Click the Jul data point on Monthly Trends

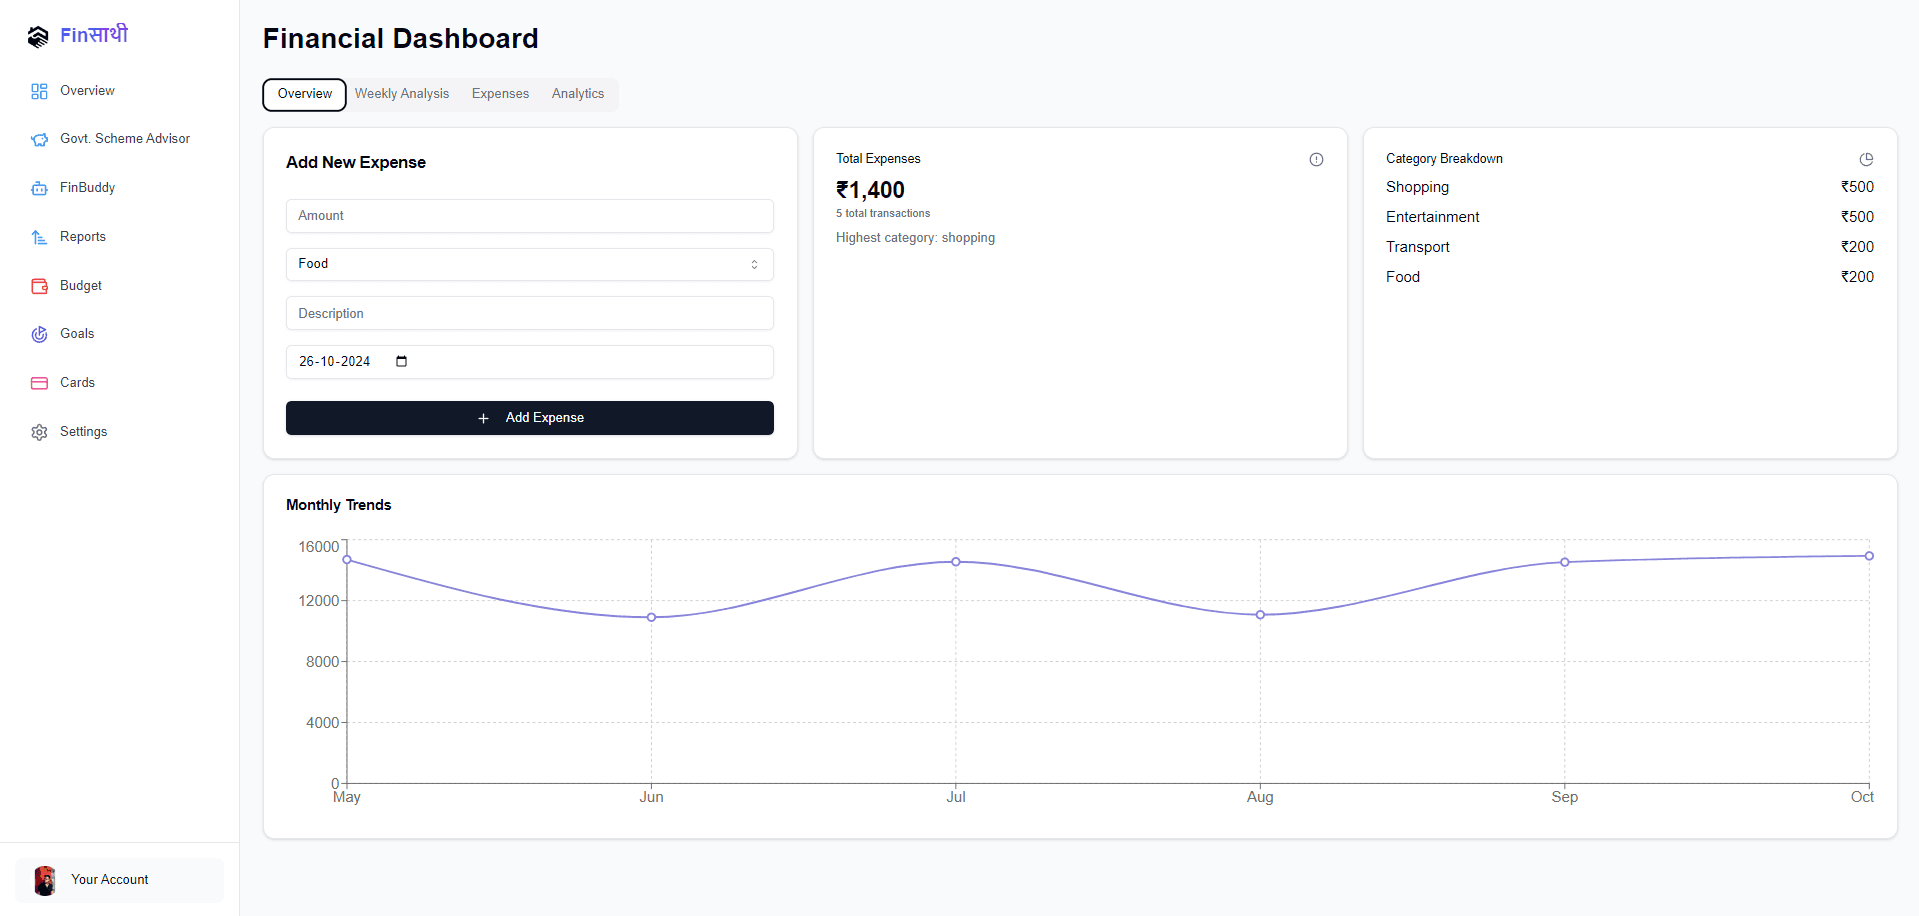pyautogui.click(x=956, y=562)
